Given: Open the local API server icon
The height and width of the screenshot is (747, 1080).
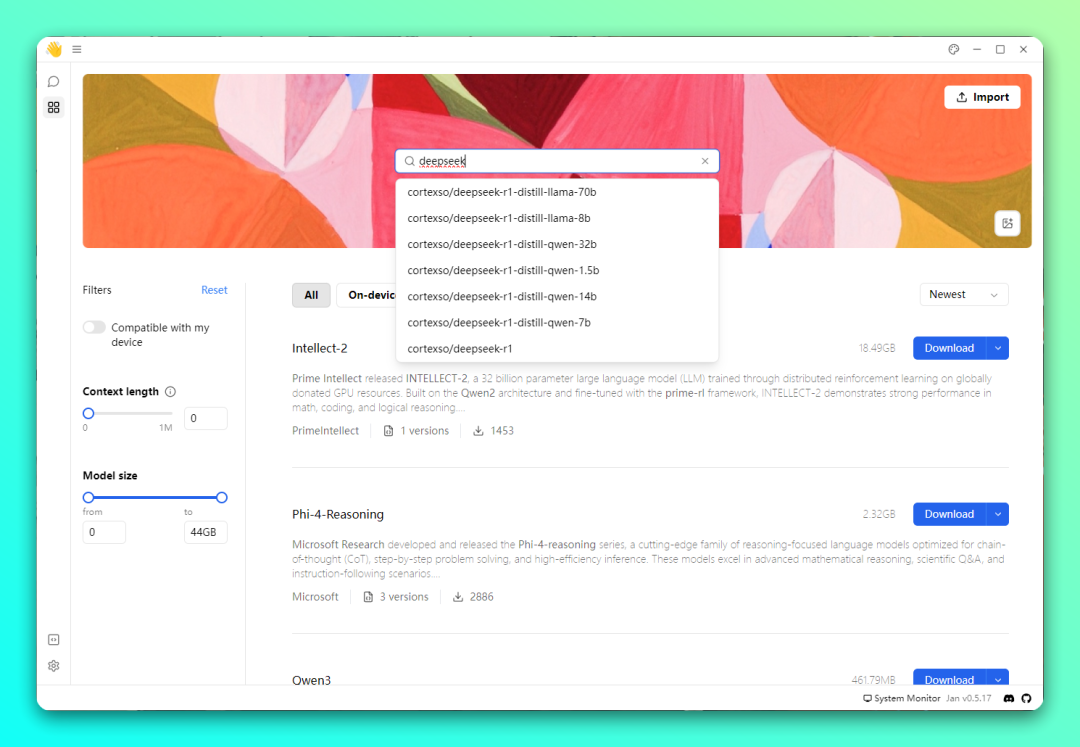Looking at the screenshot, I should click(54, 640).
